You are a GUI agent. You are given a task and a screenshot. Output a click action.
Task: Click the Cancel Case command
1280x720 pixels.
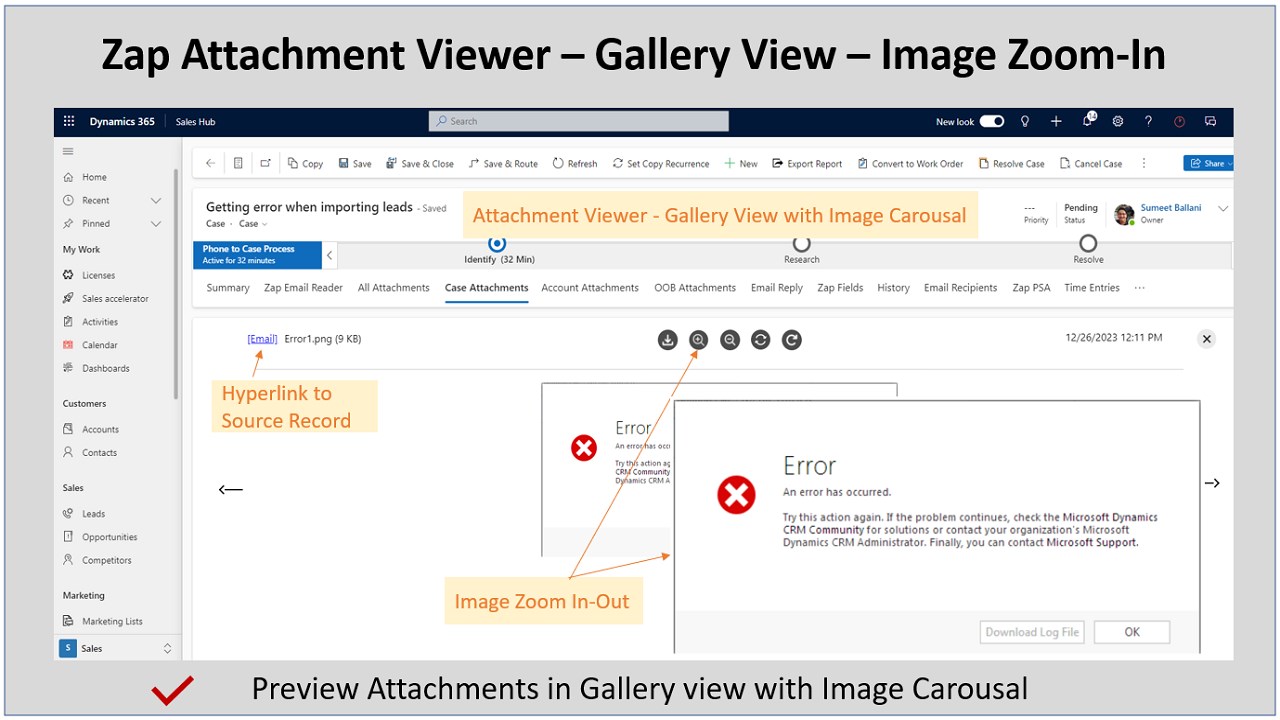[x=1091, y=163]
